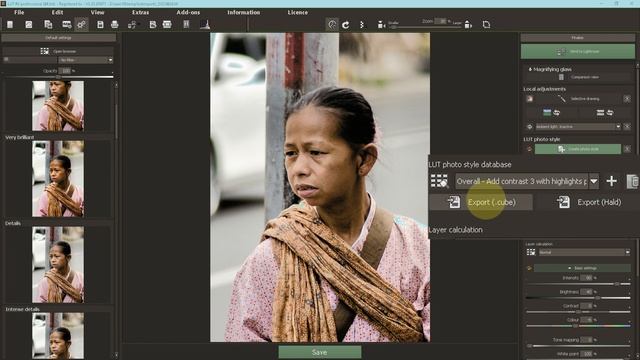This screenshot has height=360, width=640.
Task: Open the Add-ons menu
Action: pyautogui.click(x=188, y=12)
